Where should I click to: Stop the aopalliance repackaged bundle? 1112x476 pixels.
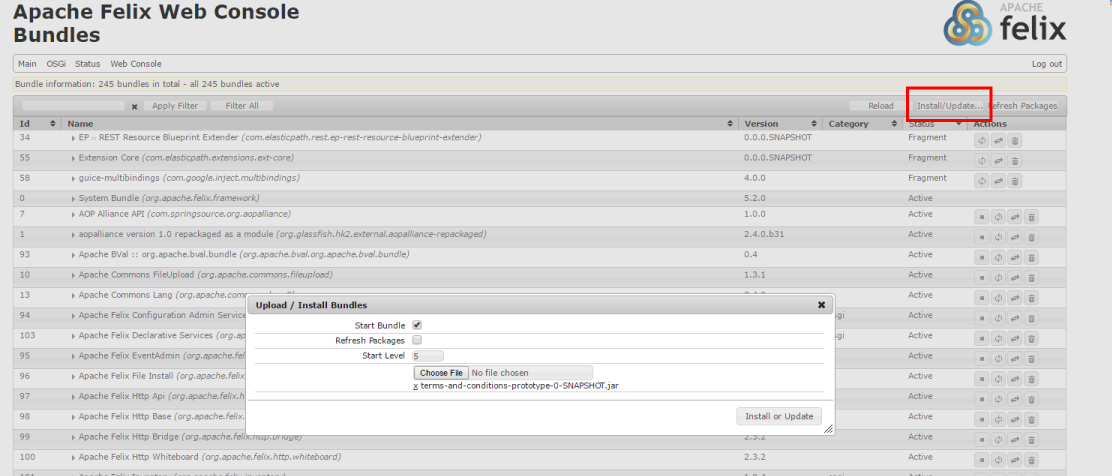(x=982, y=235)
